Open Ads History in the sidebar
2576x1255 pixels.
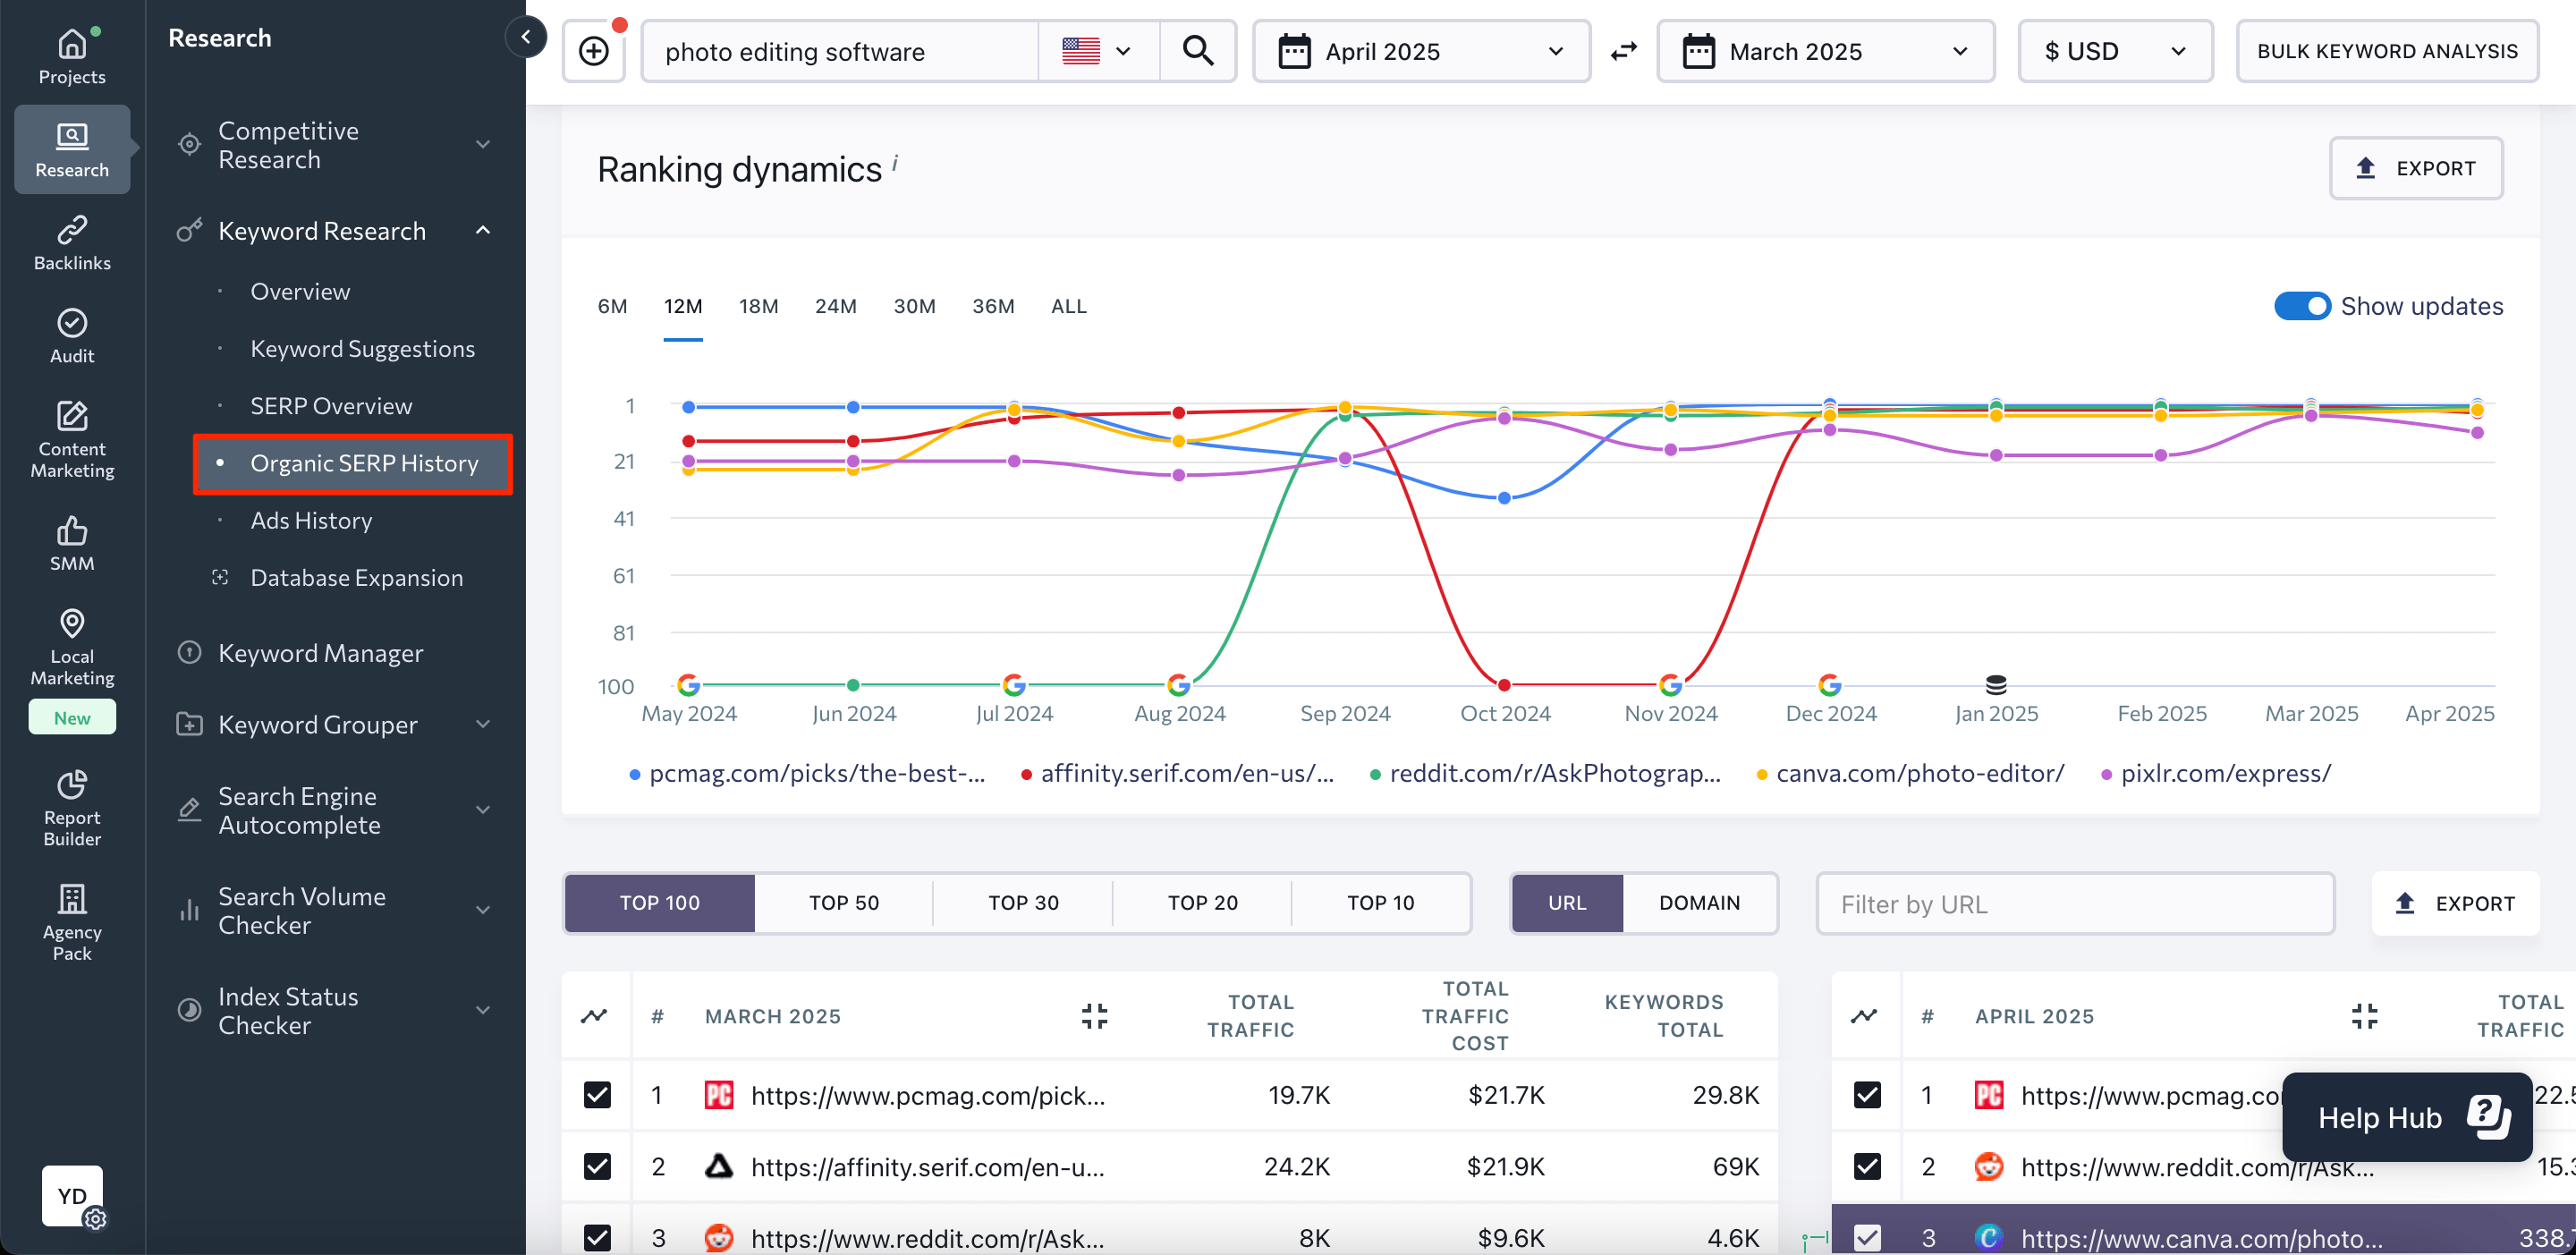(x=311, y=521)
